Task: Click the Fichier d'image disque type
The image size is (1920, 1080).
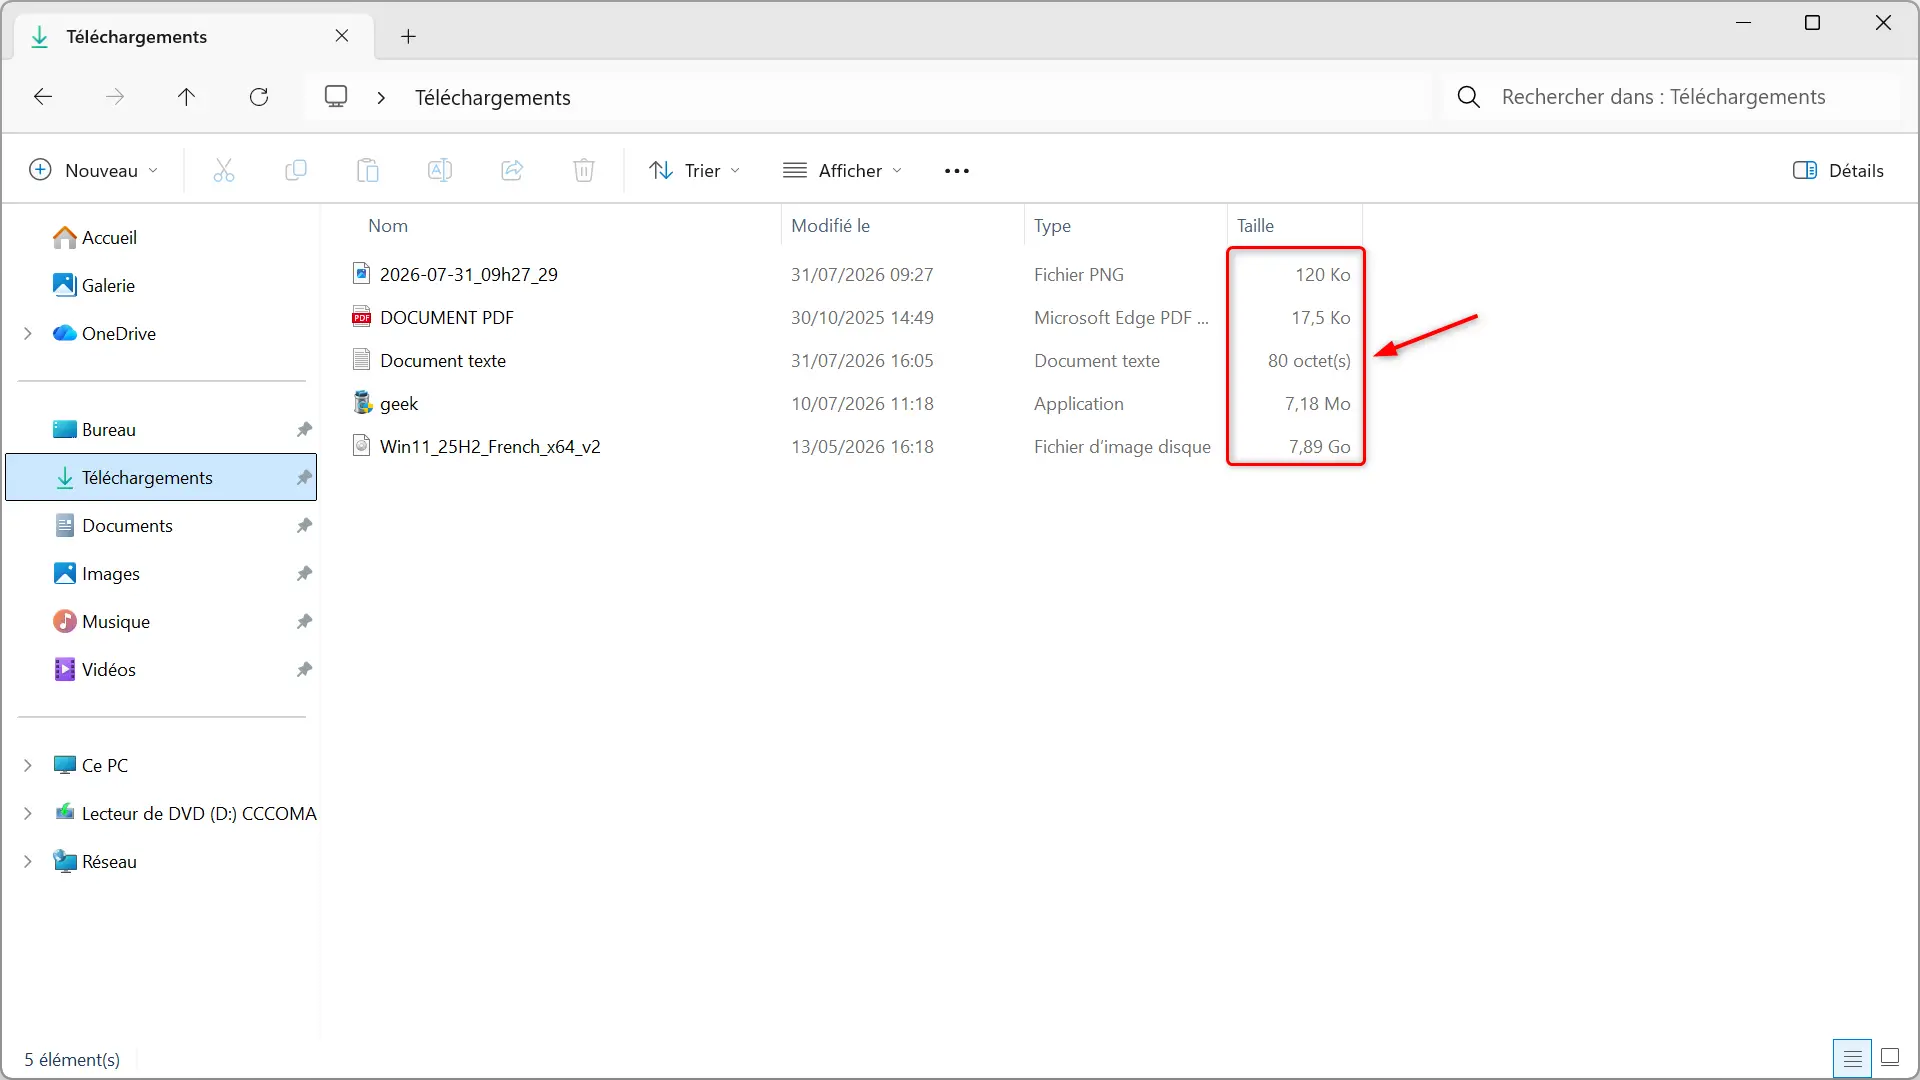Action: pos(1122,447)
